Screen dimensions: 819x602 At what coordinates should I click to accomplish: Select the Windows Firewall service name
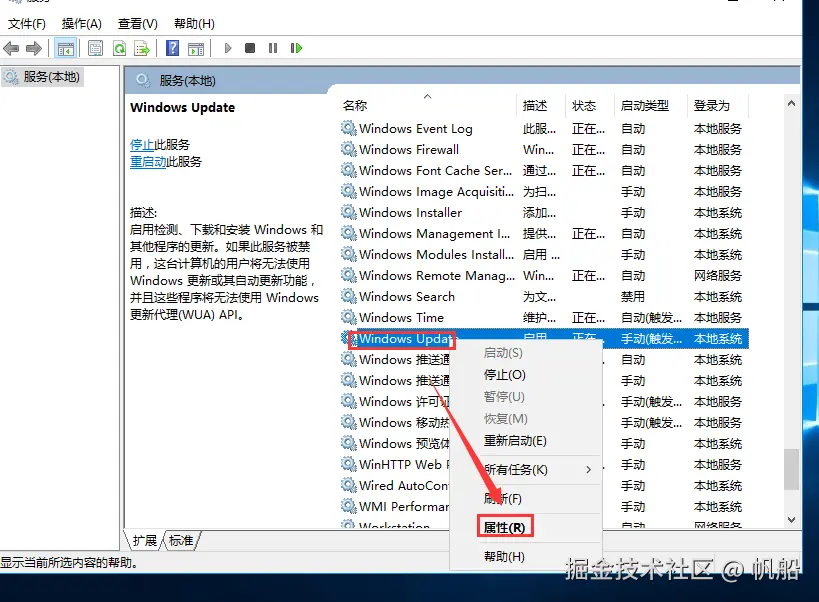click(409, 150)
